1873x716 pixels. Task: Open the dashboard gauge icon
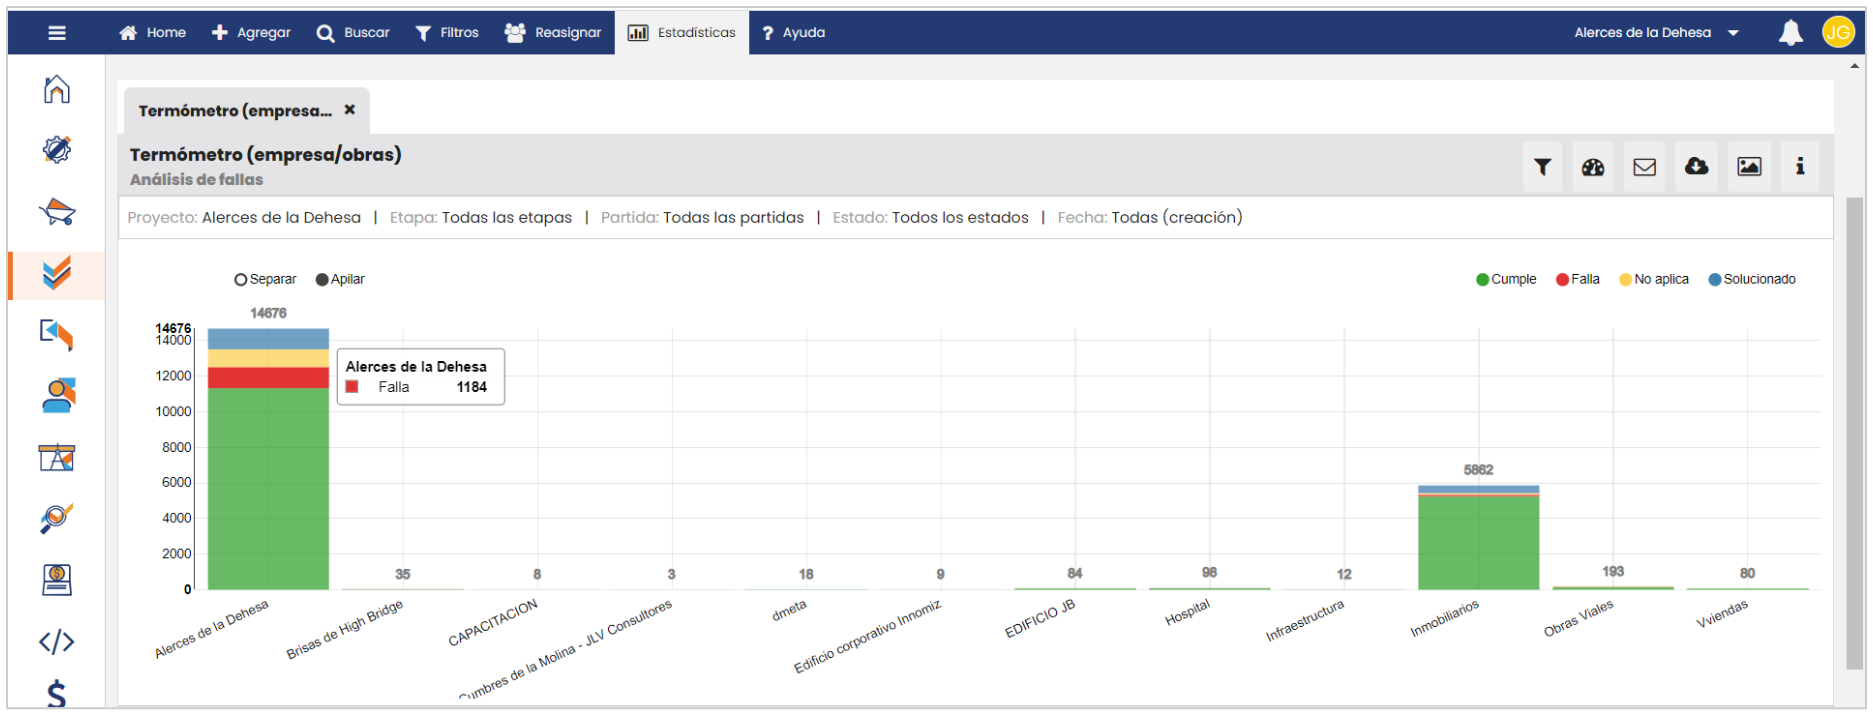[1593, 167]
